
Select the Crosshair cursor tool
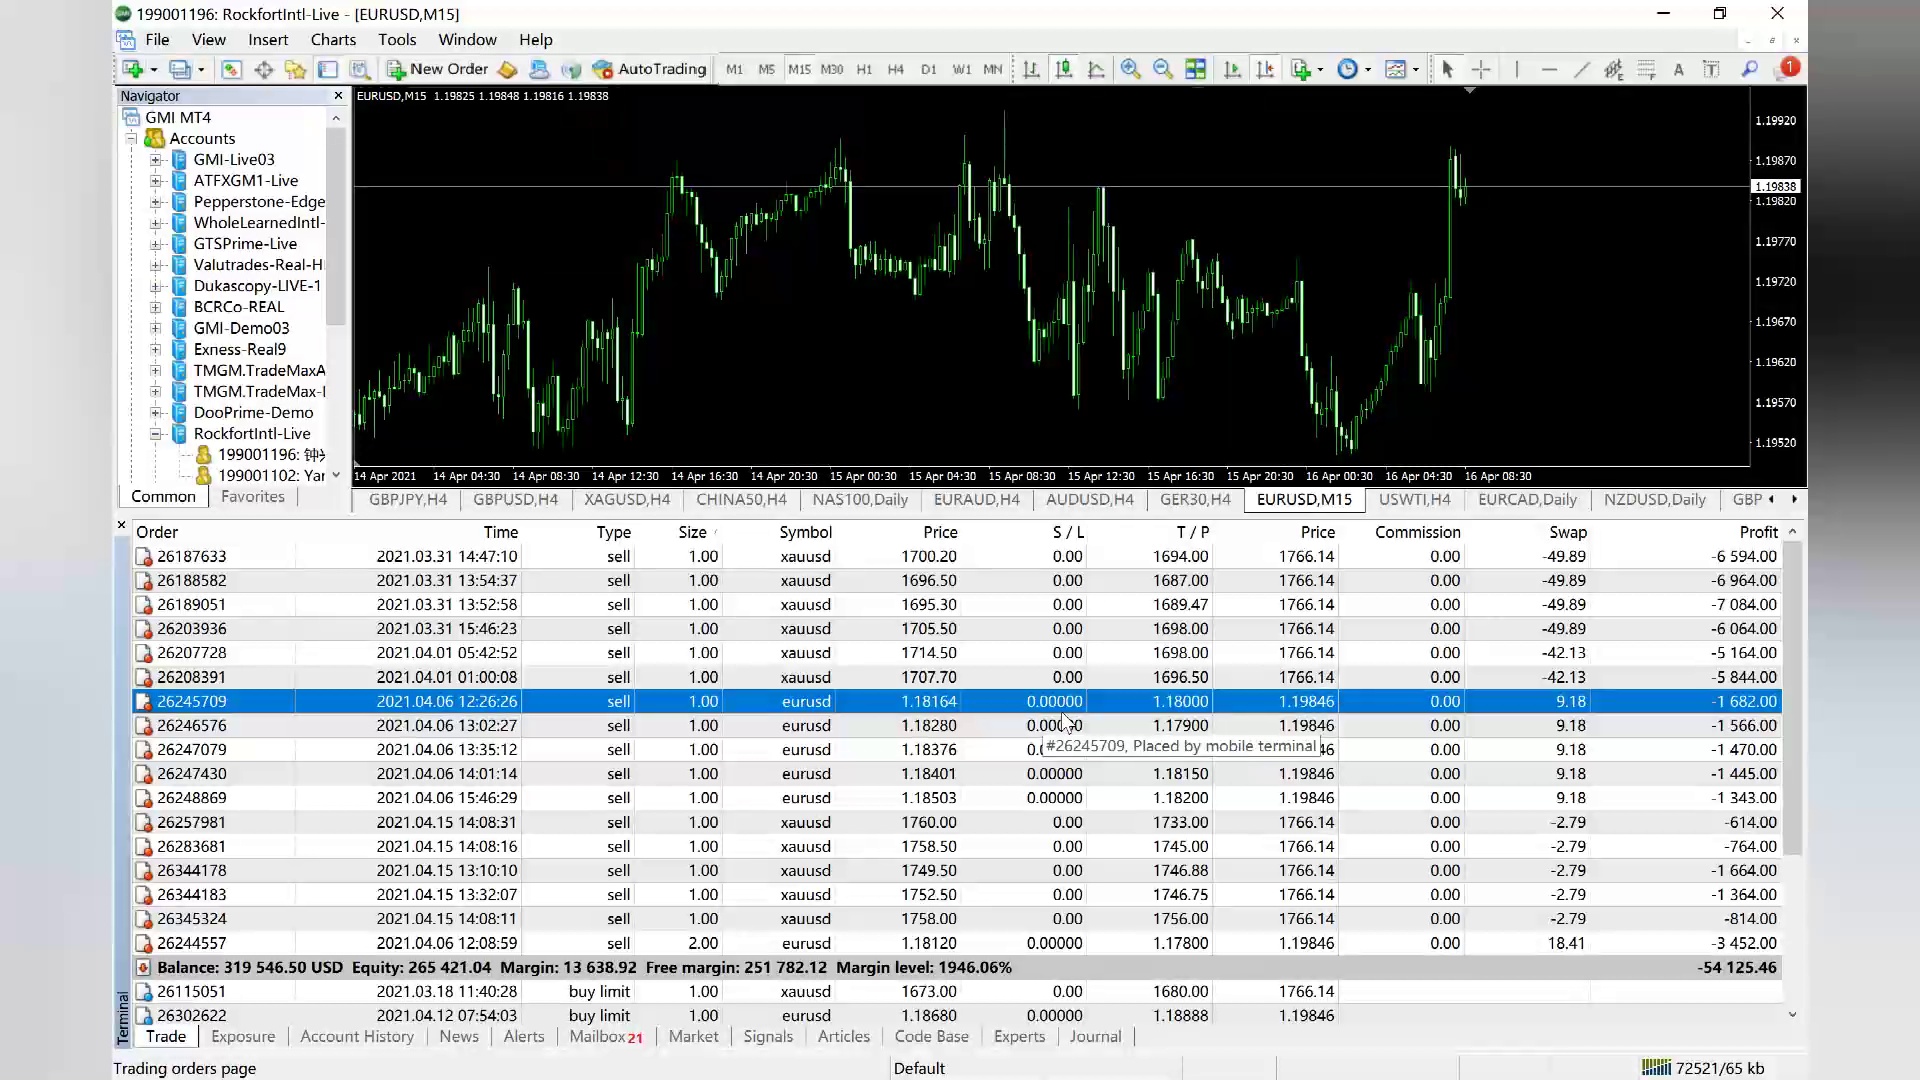tap(1481, 69)
